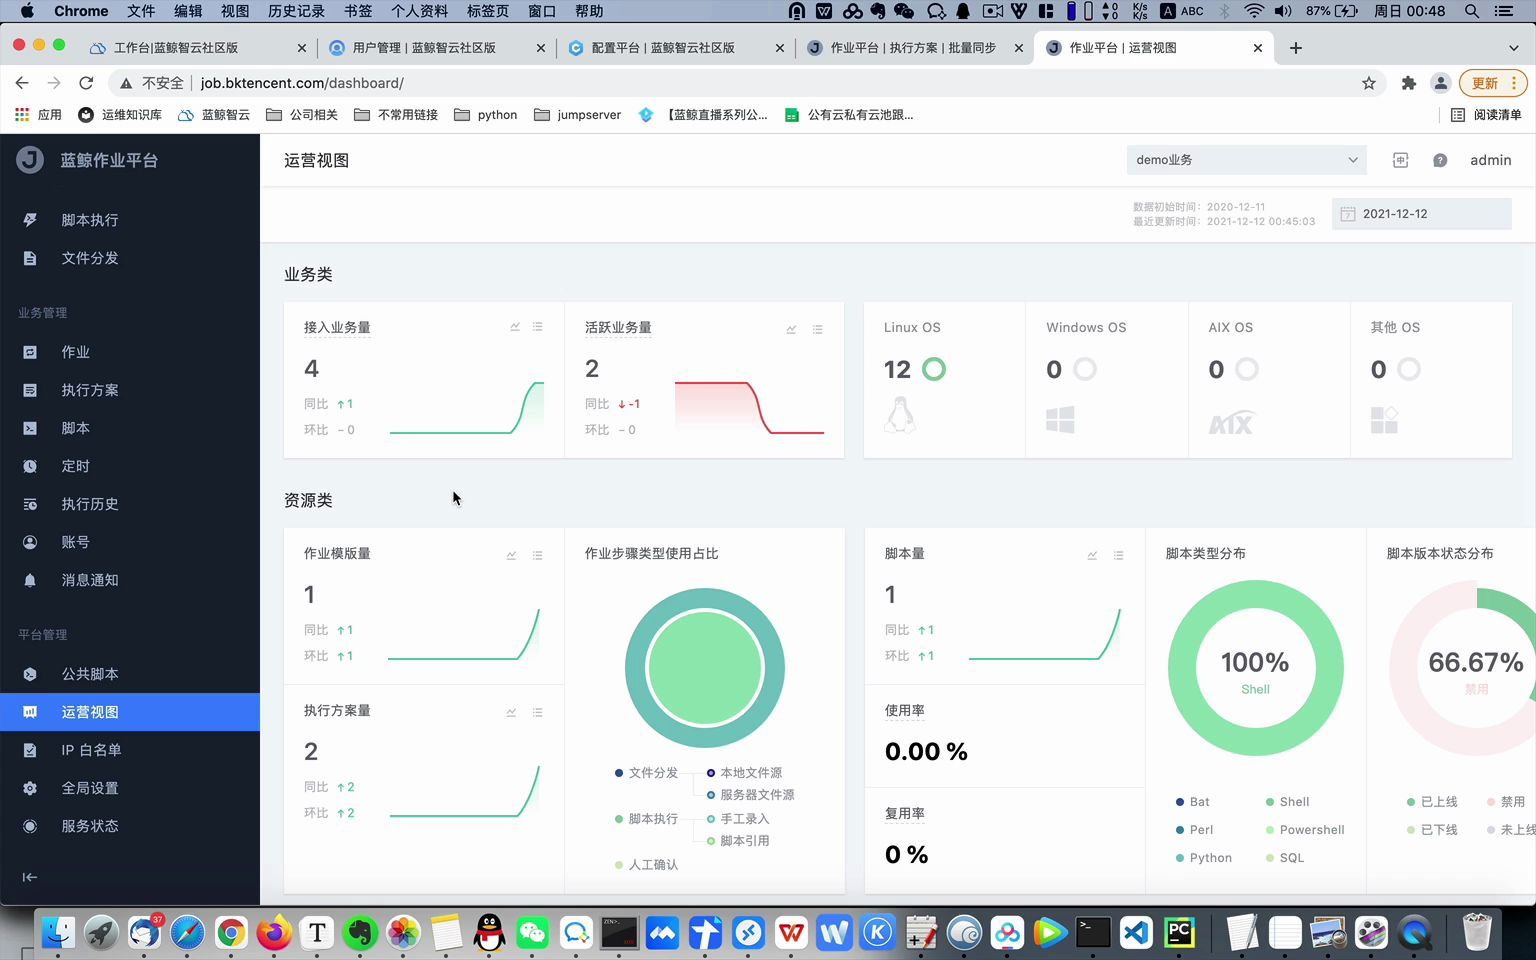Reload the current page
This screenshot has height=960, width=1536.
(x=86, y=83)
